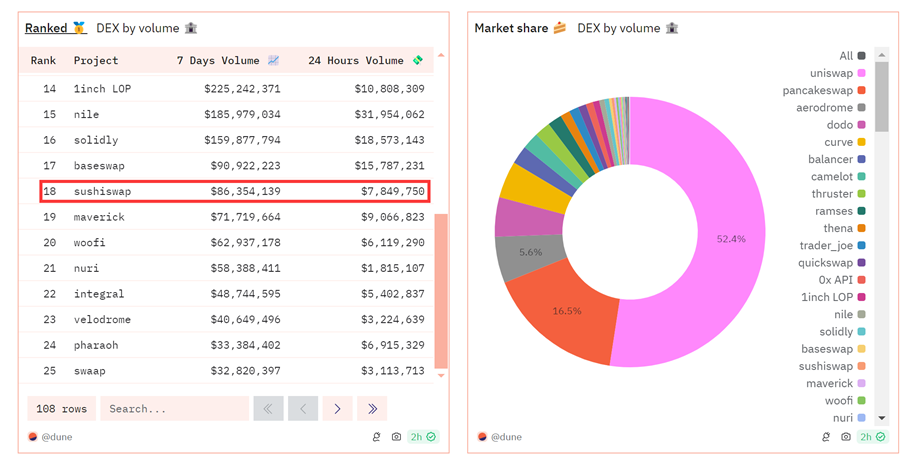Go to the next table page
Screen dimensions: 900x457
(x=337, y=408)
